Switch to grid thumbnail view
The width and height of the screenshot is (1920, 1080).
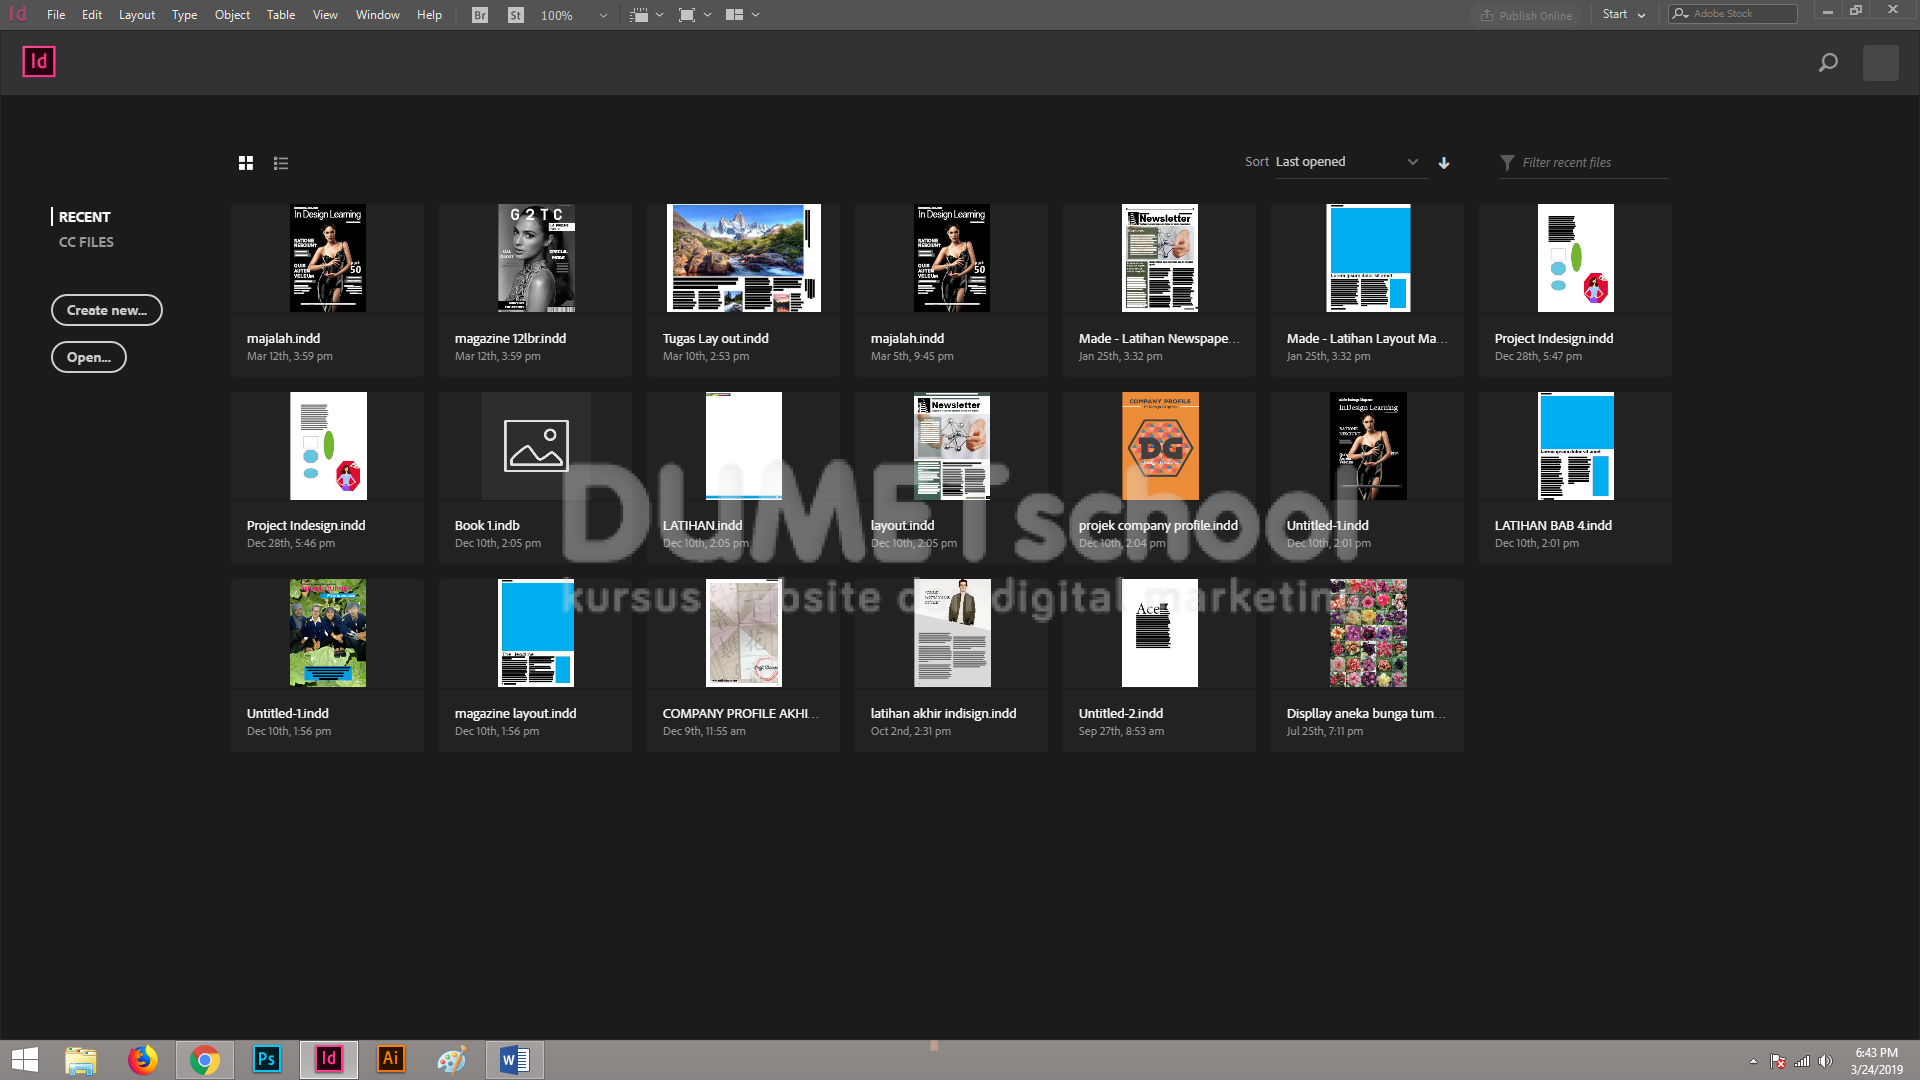click(246, 163)
